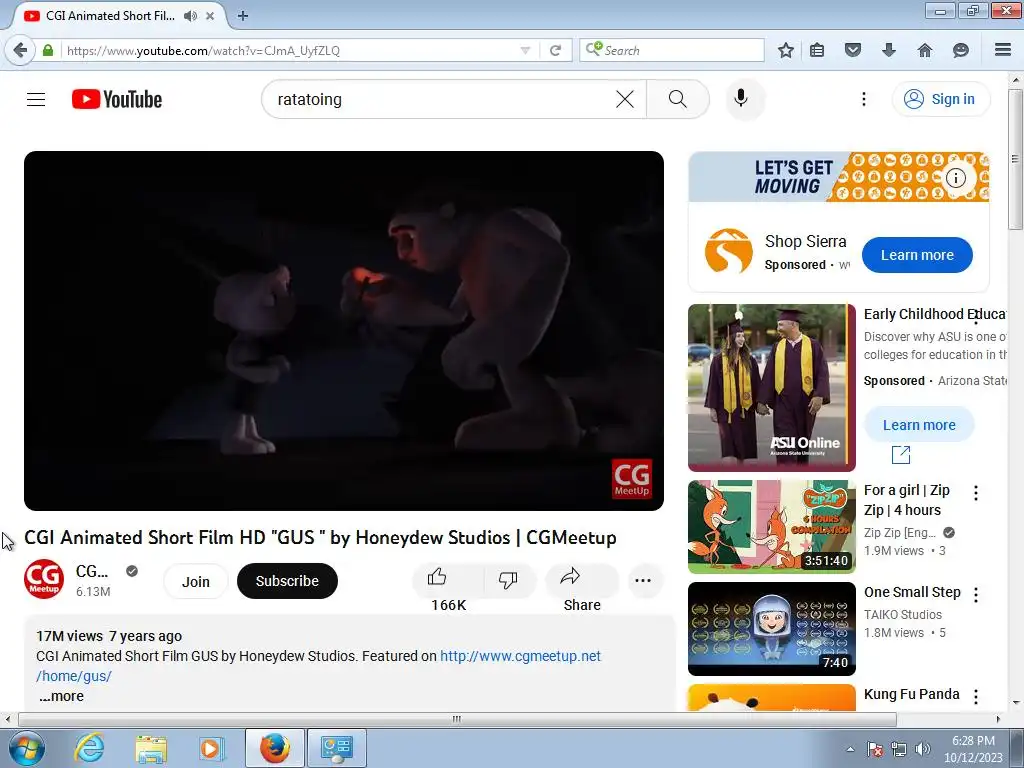Learn more about ASU Early Childhood Education

919,425
